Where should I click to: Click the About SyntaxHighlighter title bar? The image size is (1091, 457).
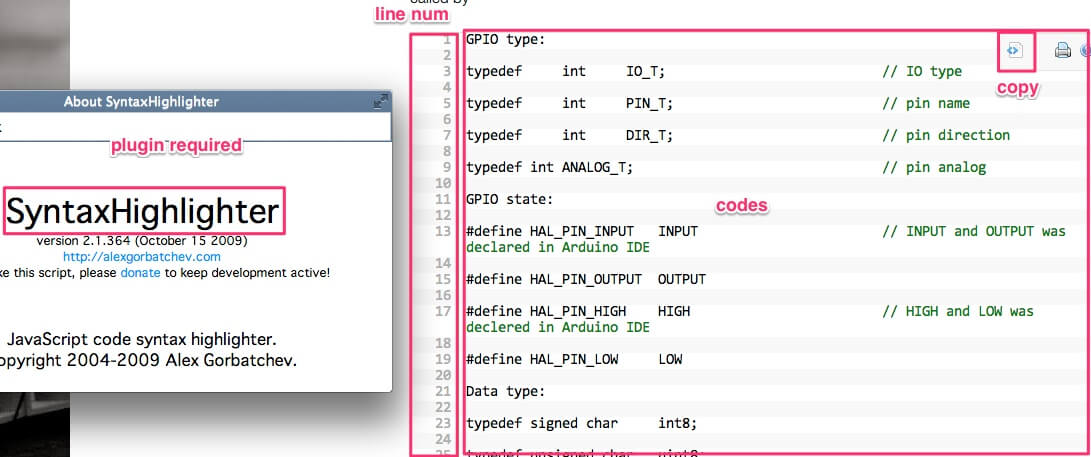[141, 101]
